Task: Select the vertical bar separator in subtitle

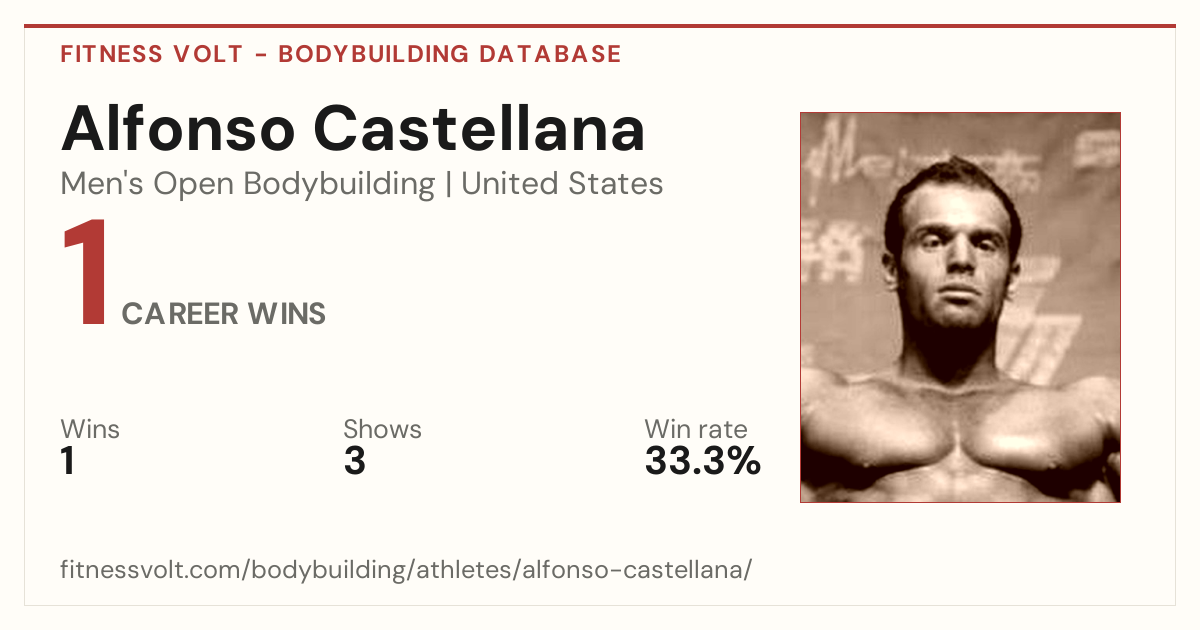Action: tap(448, 185)
